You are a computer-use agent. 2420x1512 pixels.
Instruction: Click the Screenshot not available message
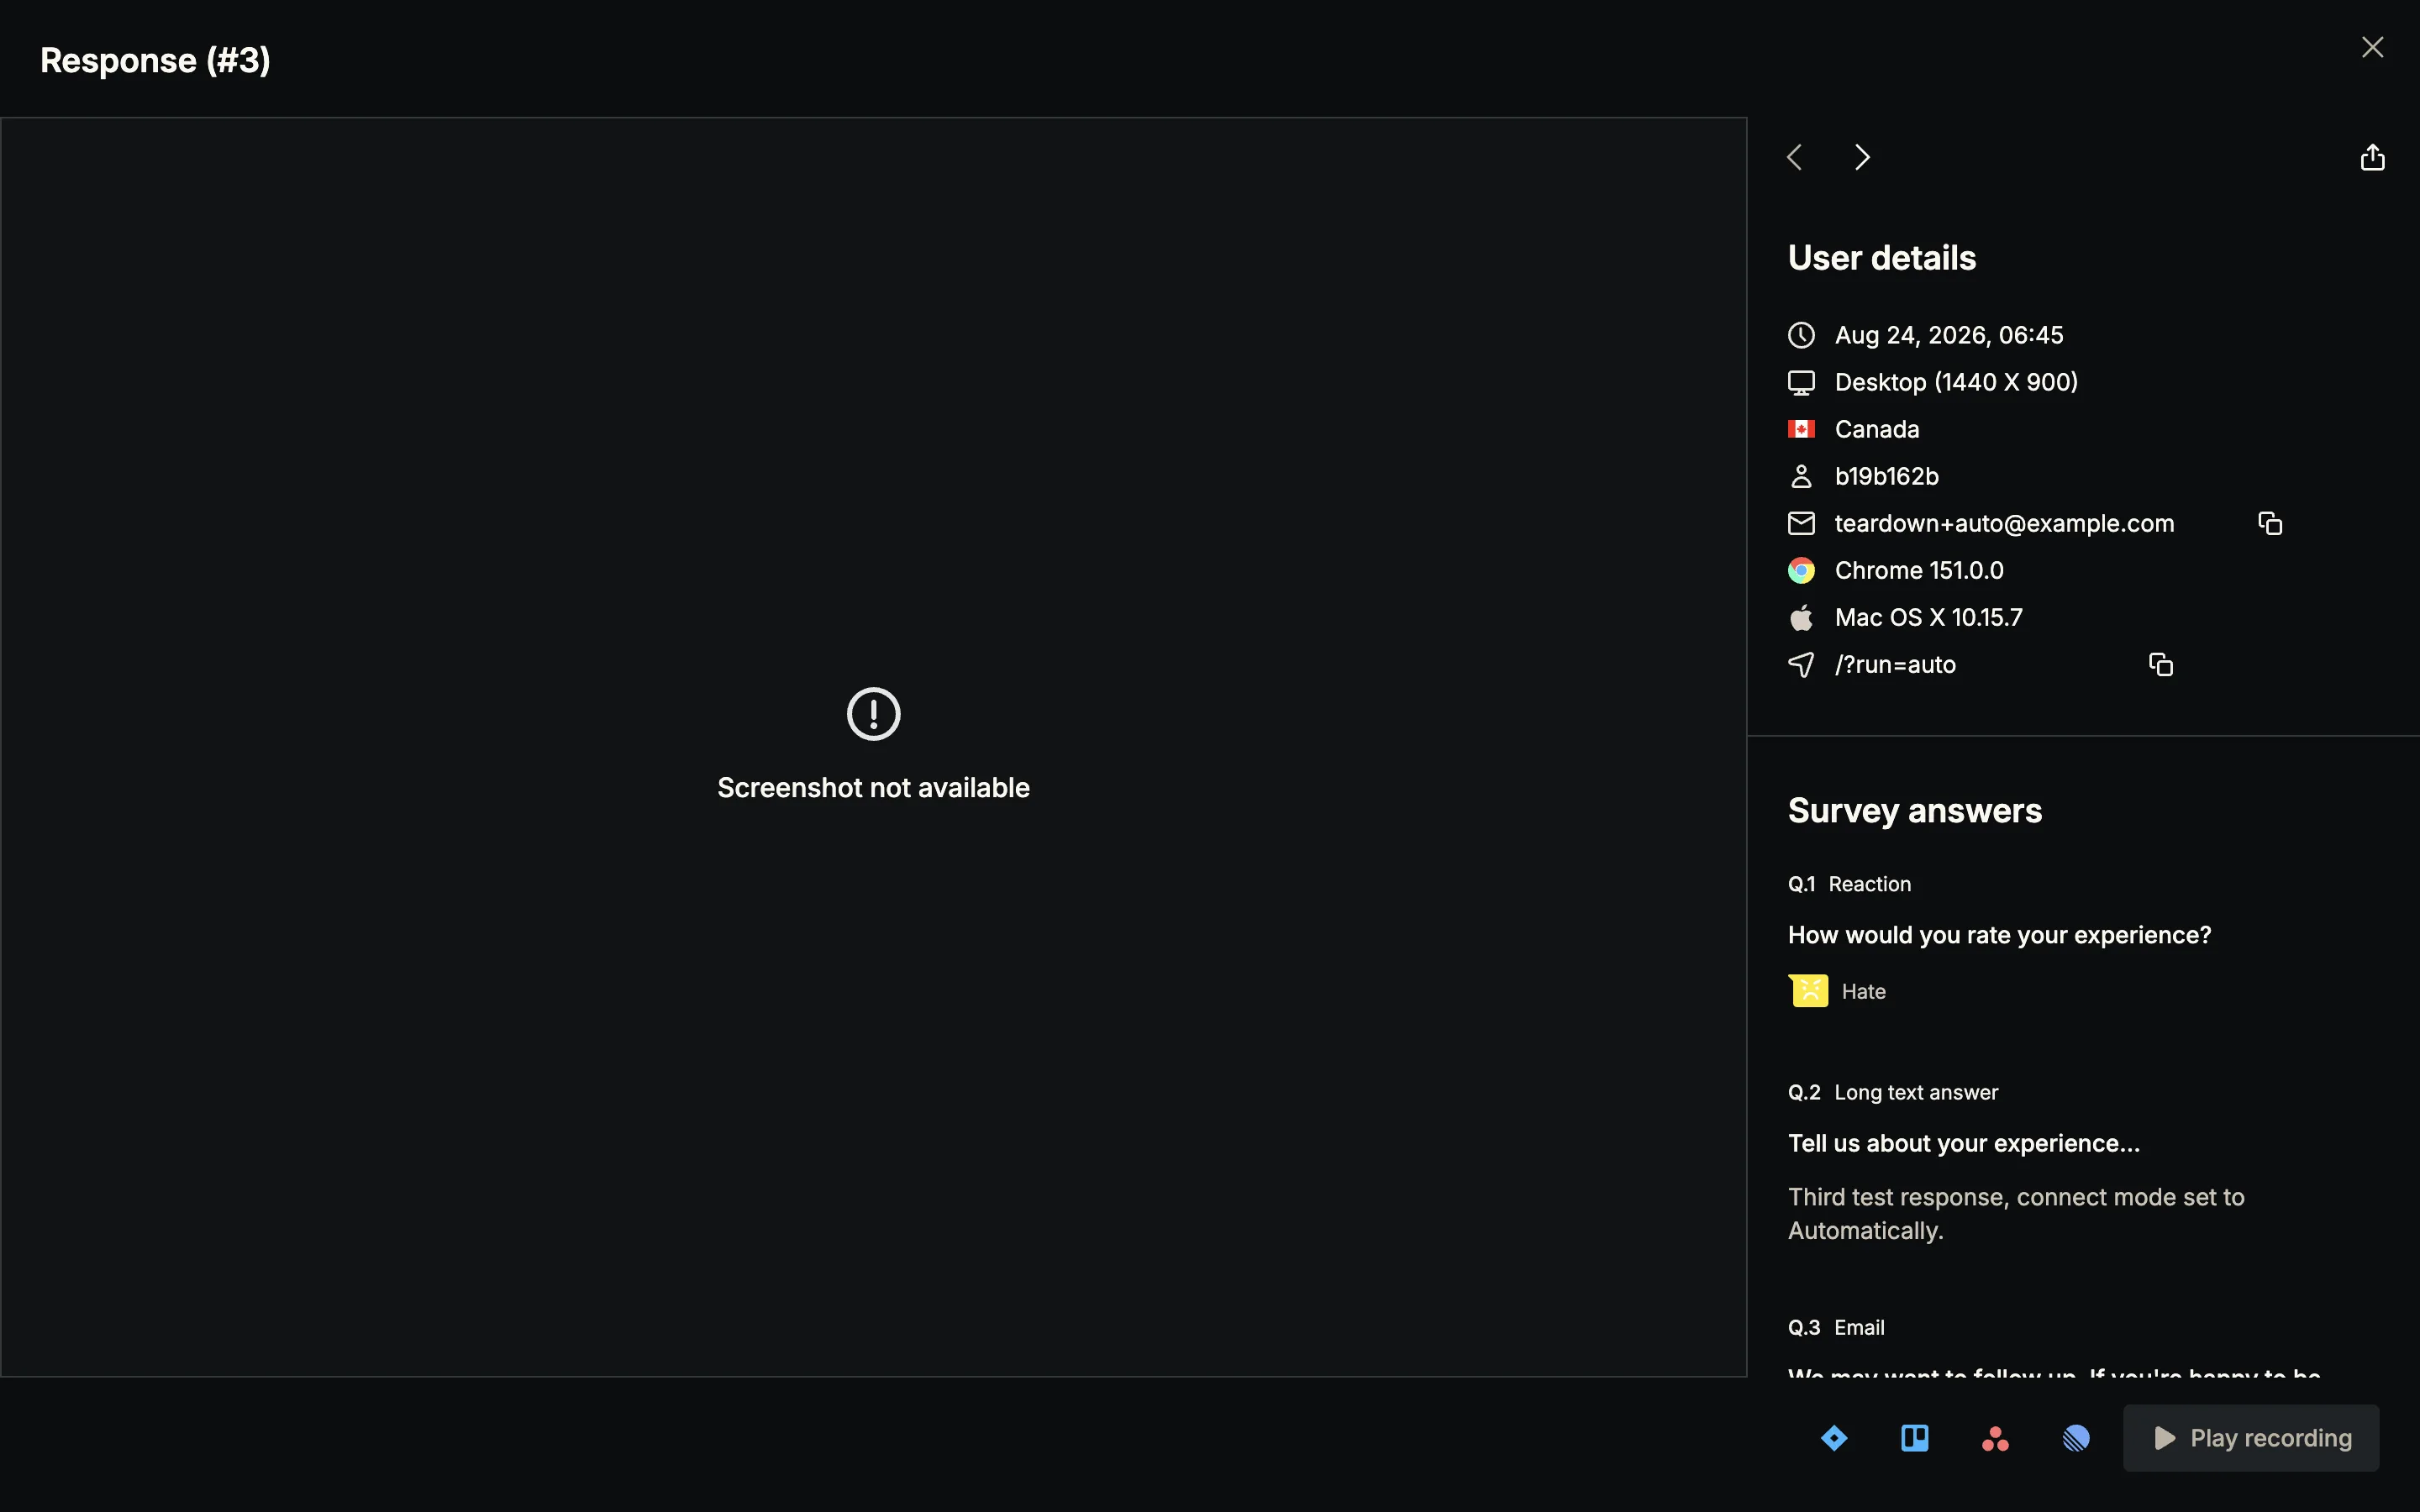click(873, 787)
